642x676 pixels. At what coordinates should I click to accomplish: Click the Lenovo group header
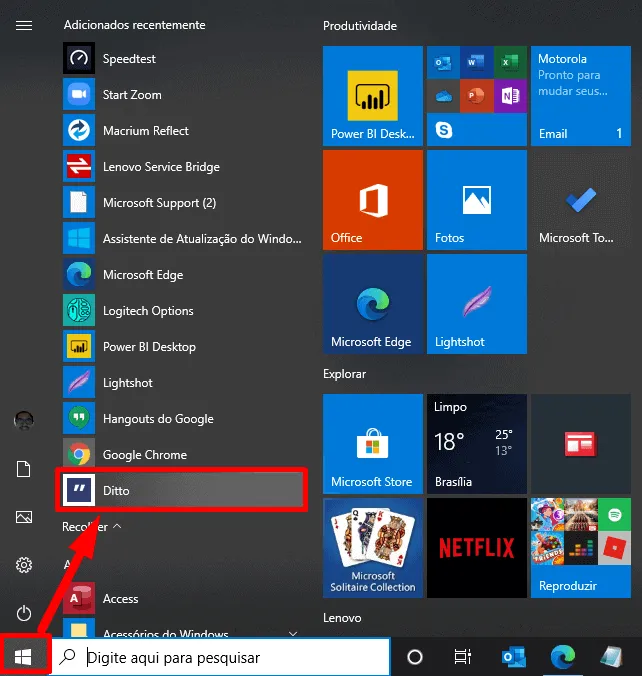(342, 618)
